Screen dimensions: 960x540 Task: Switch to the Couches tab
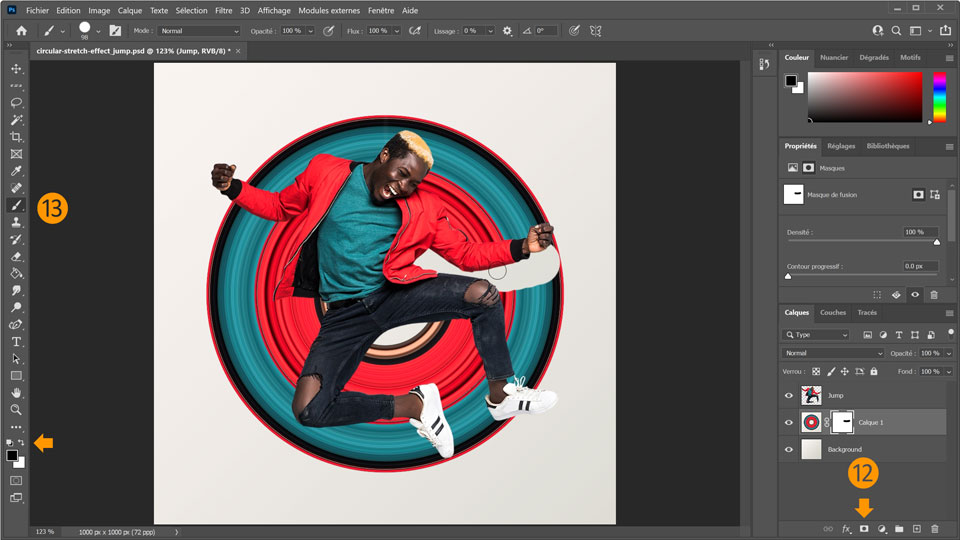click(x=832, y=312)
